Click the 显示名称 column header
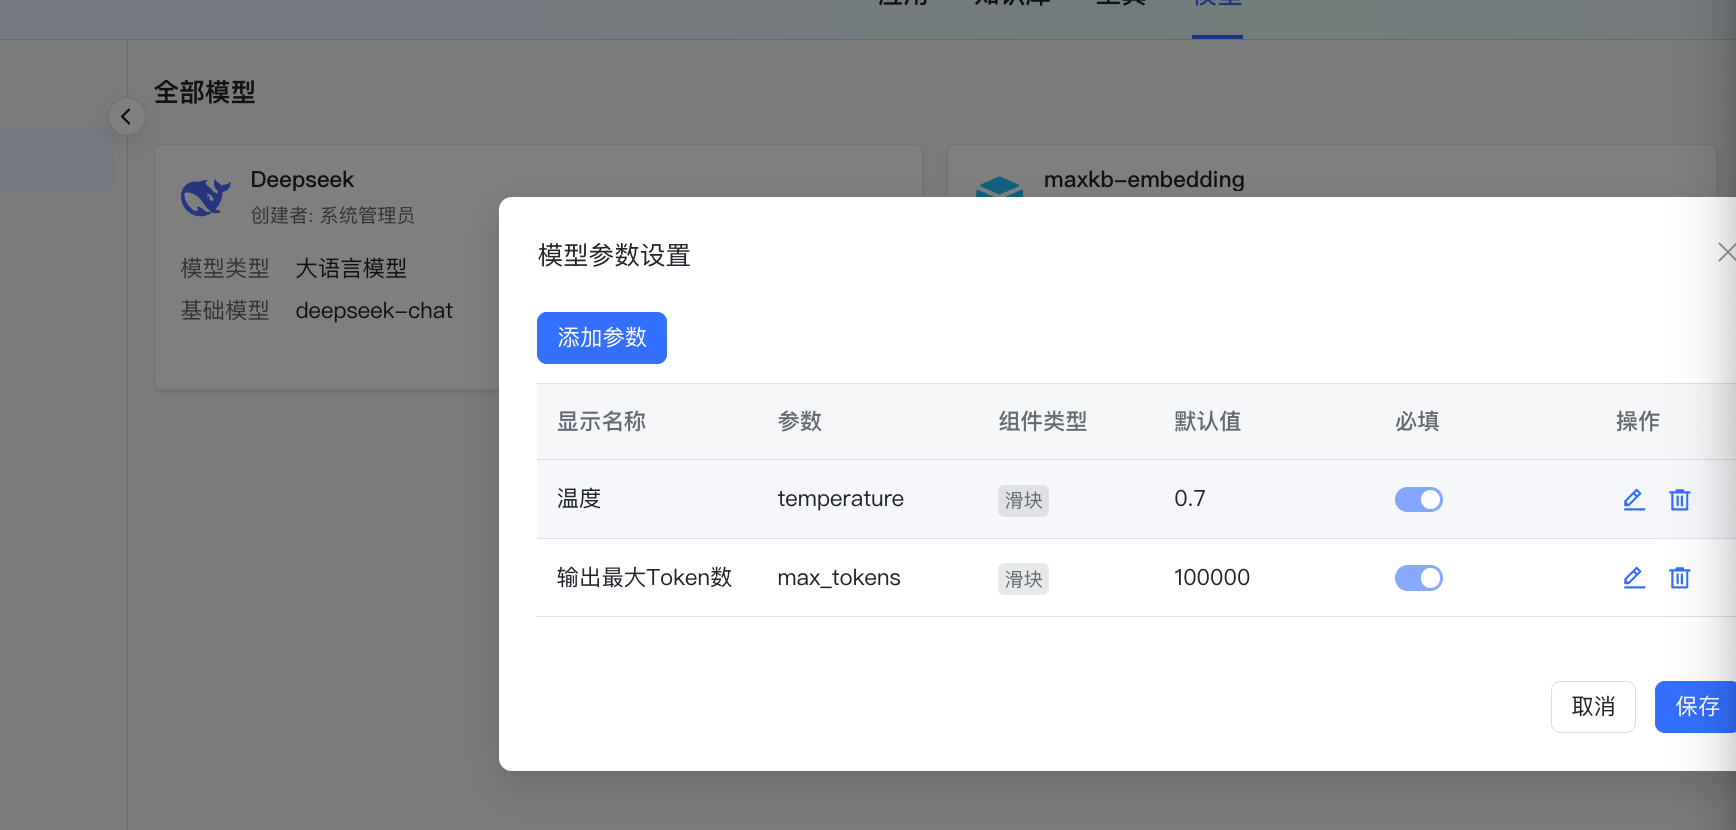Viewport: 1736px width, 830px height. (601, 421)
